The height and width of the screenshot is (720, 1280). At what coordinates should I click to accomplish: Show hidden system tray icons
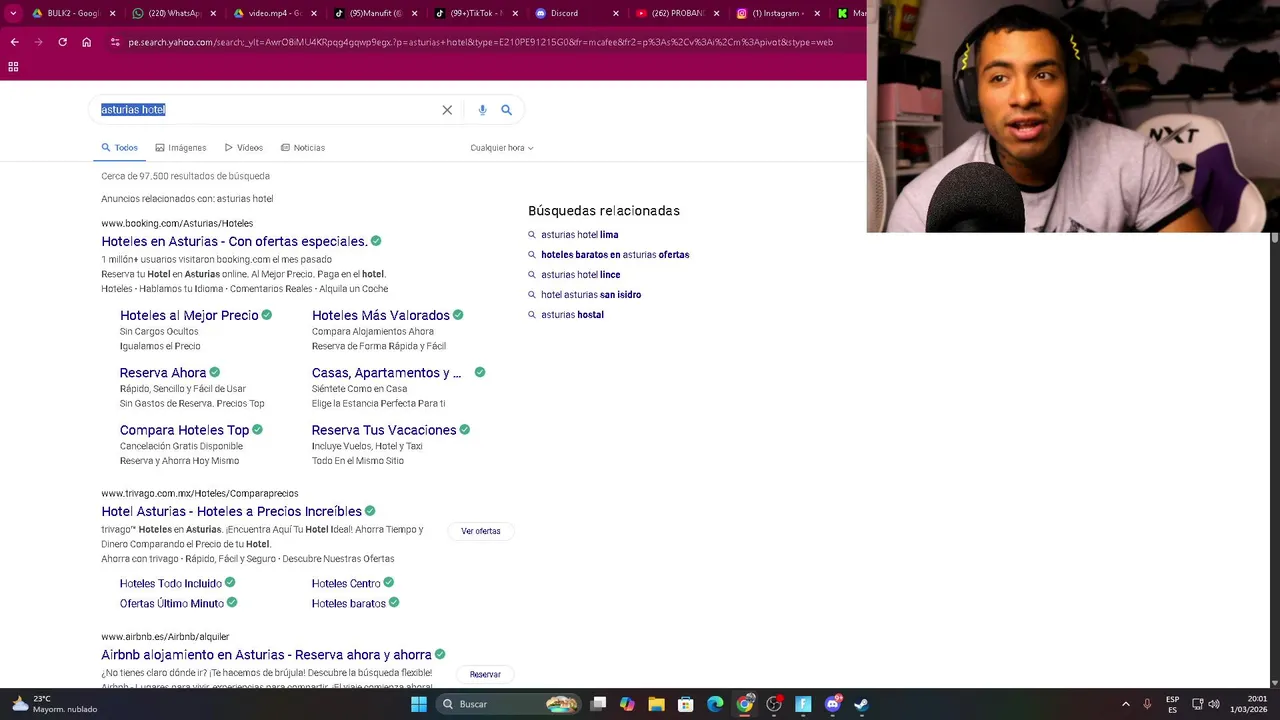tap(1125, 704)
